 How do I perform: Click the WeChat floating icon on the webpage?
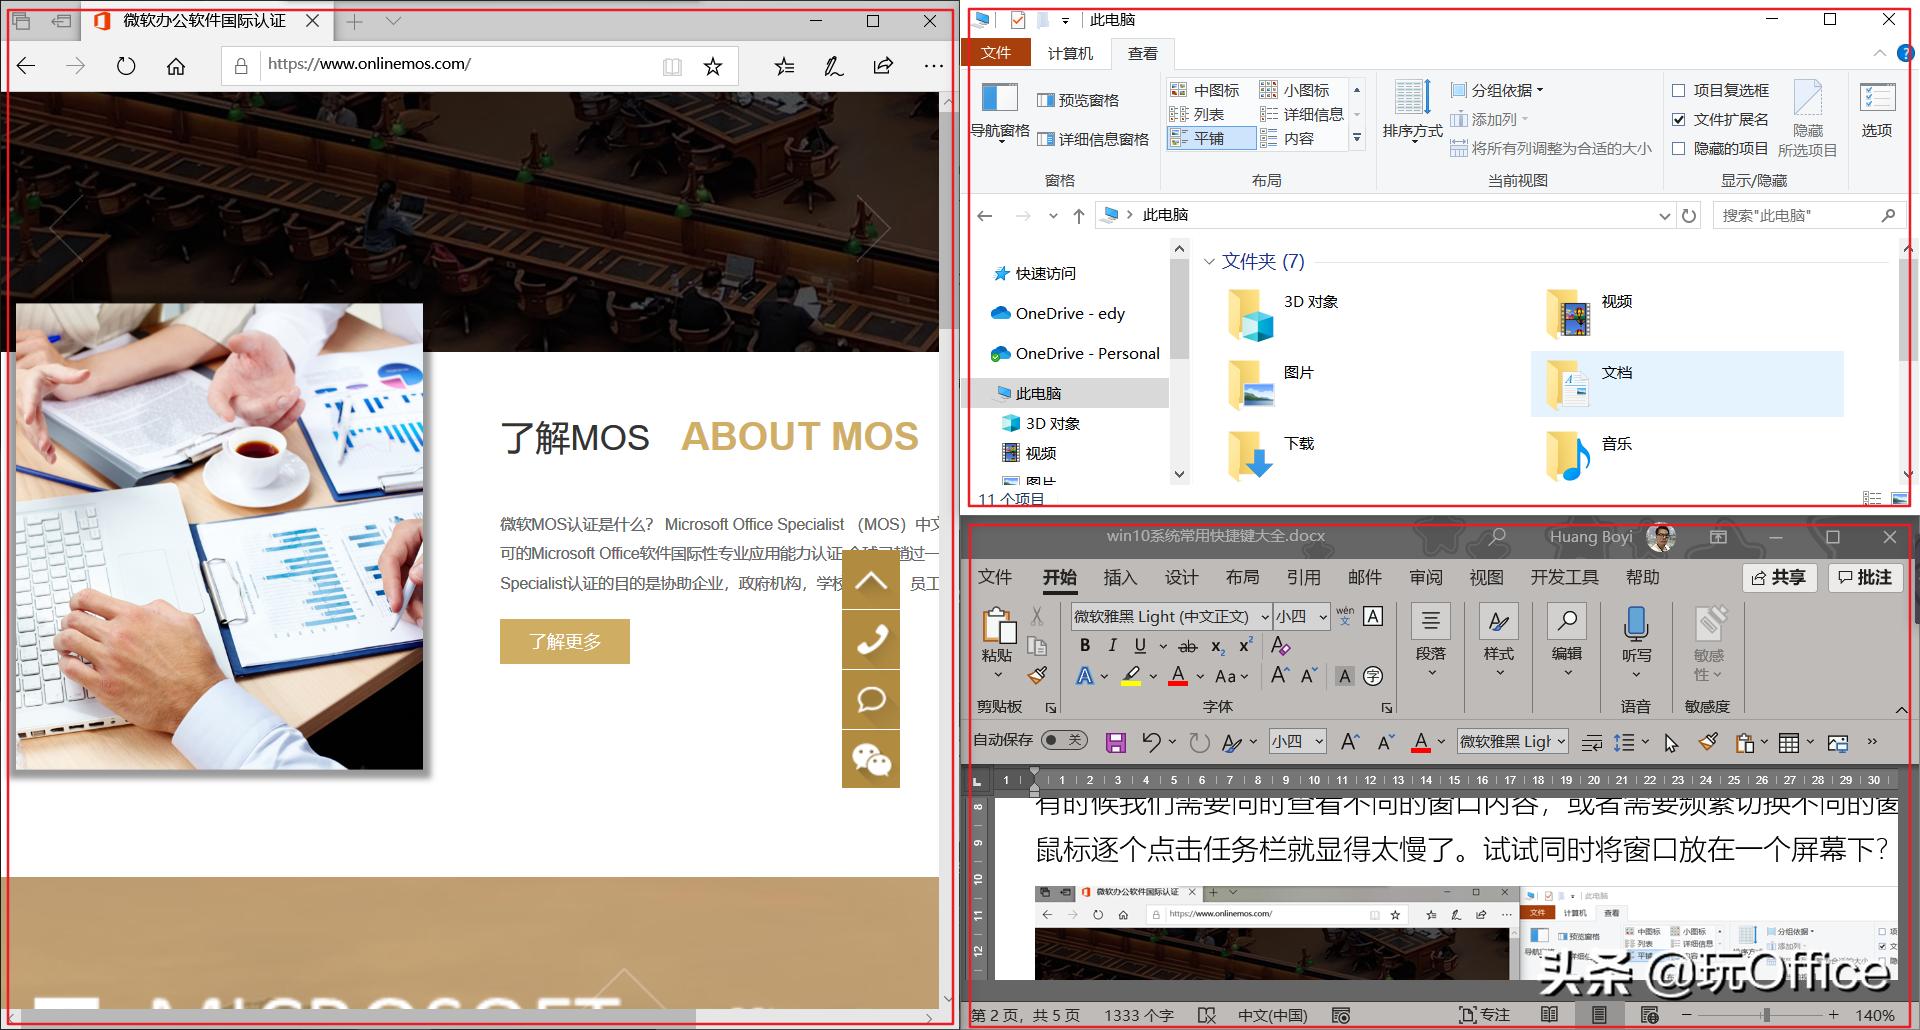[871, 759]
